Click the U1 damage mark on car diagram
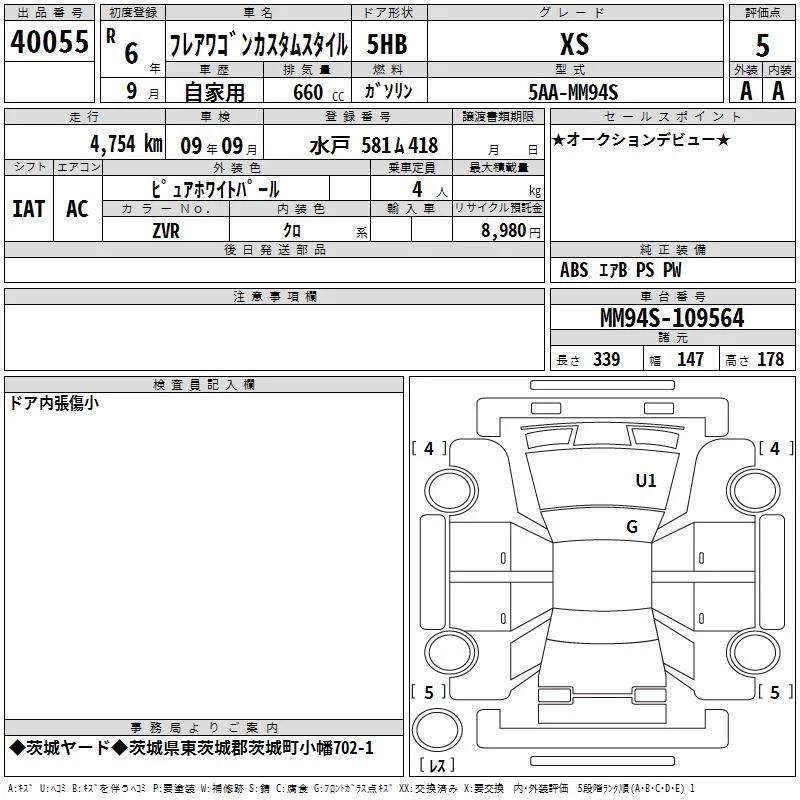Screen dimensions: 800x800 646,481
